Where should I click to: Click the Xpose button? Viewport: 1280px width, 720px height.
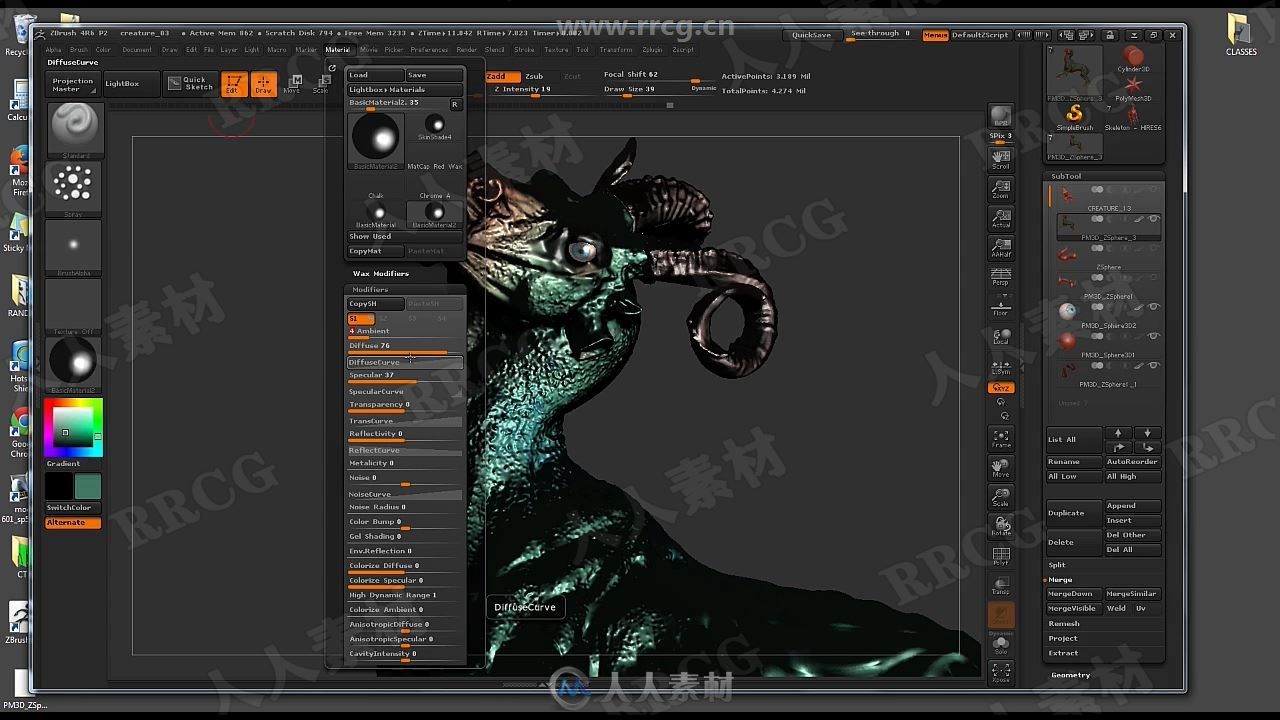coord(1001,673)
